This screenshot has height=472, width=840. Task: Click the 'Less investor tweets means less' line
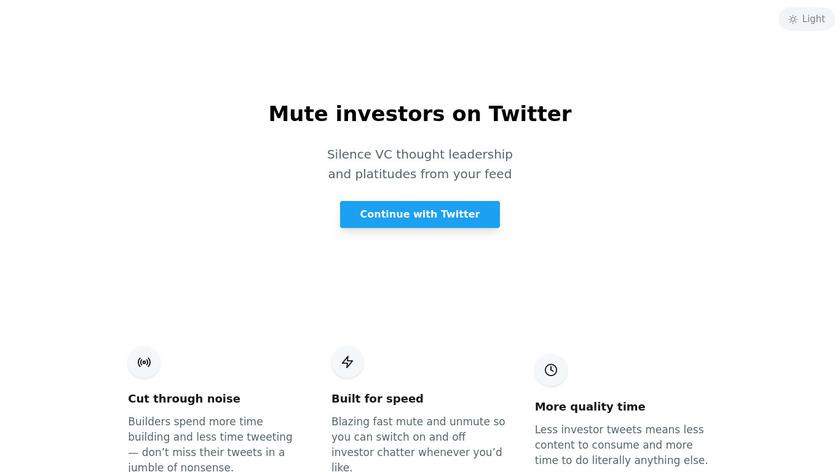click(x=619, y=430)
